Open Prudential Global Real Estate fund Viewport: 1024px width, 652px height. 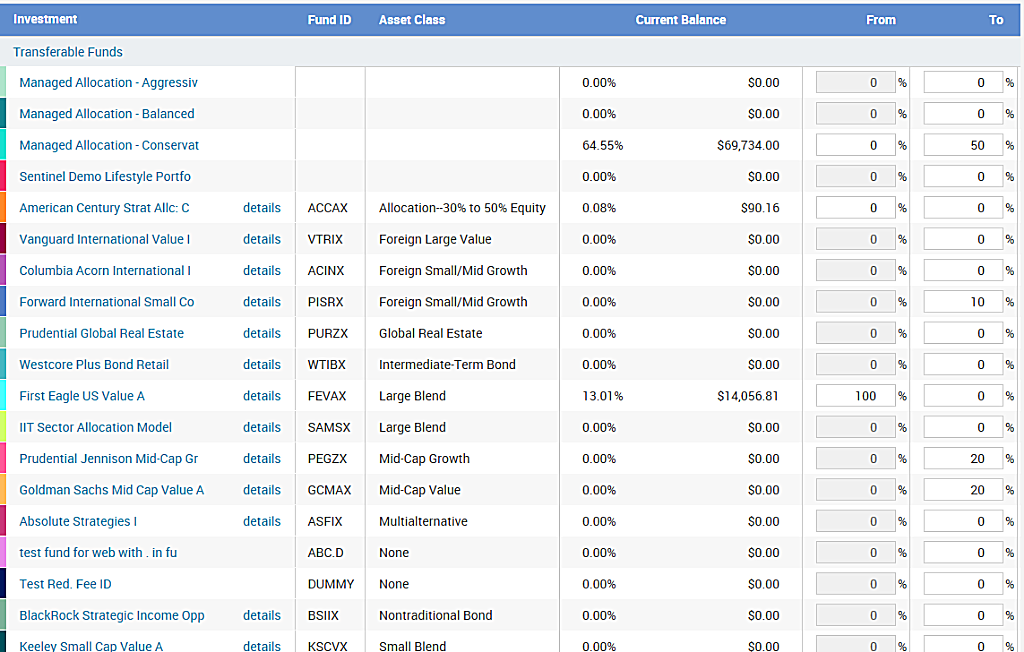pyautogui.click(x=102, y=333)
